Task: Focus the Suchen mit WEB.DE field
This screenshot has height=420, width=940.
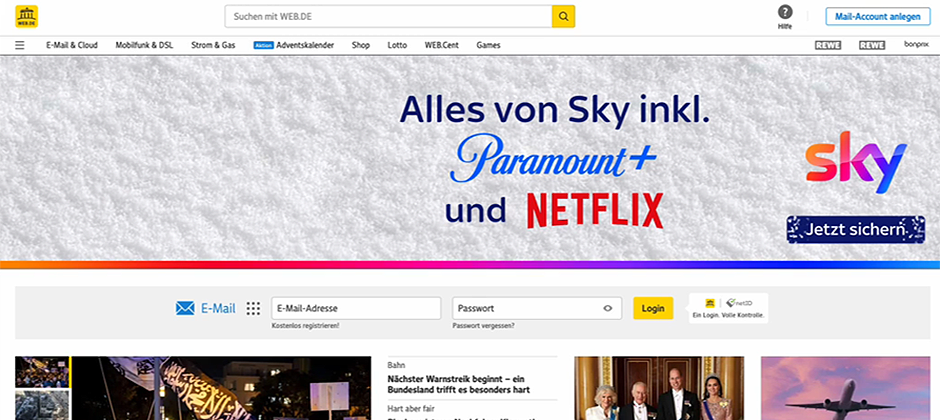Action: 388,17
